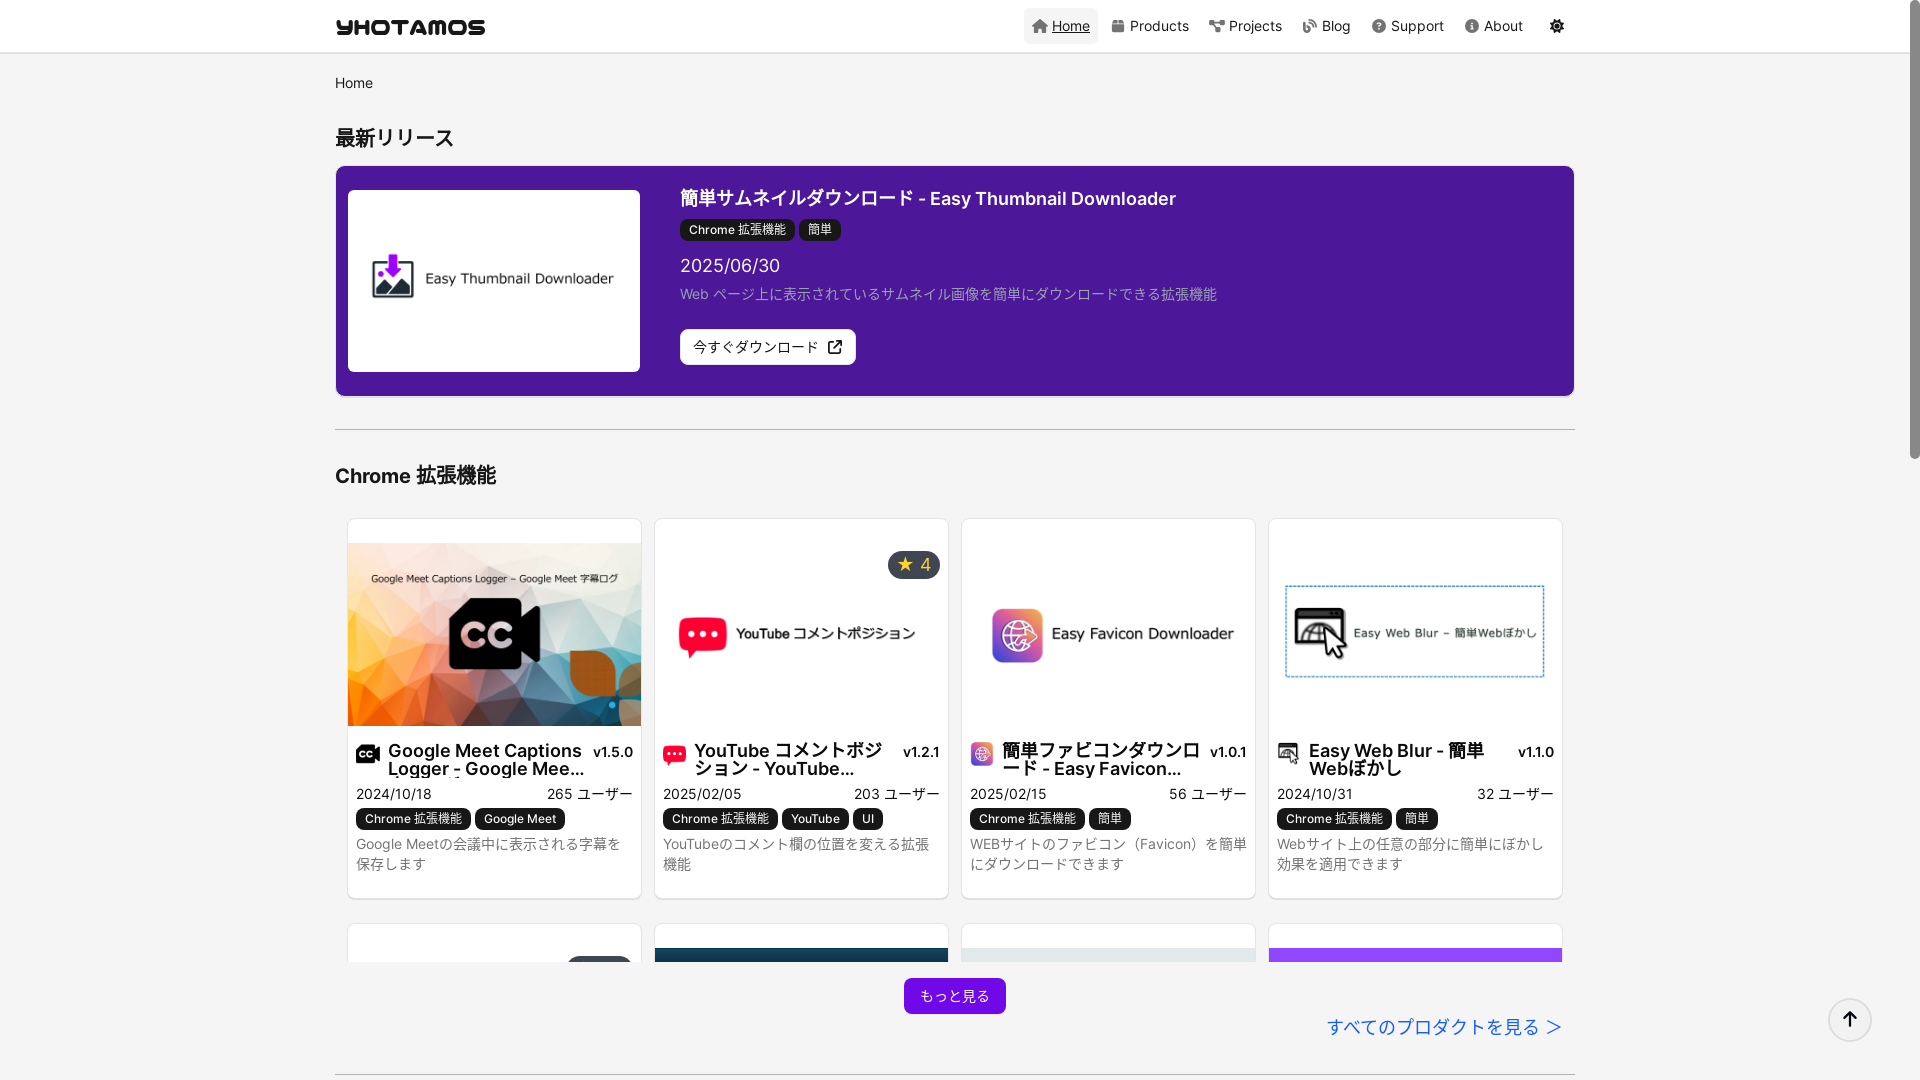Click the 265 ユーザー count

[590, 794]
